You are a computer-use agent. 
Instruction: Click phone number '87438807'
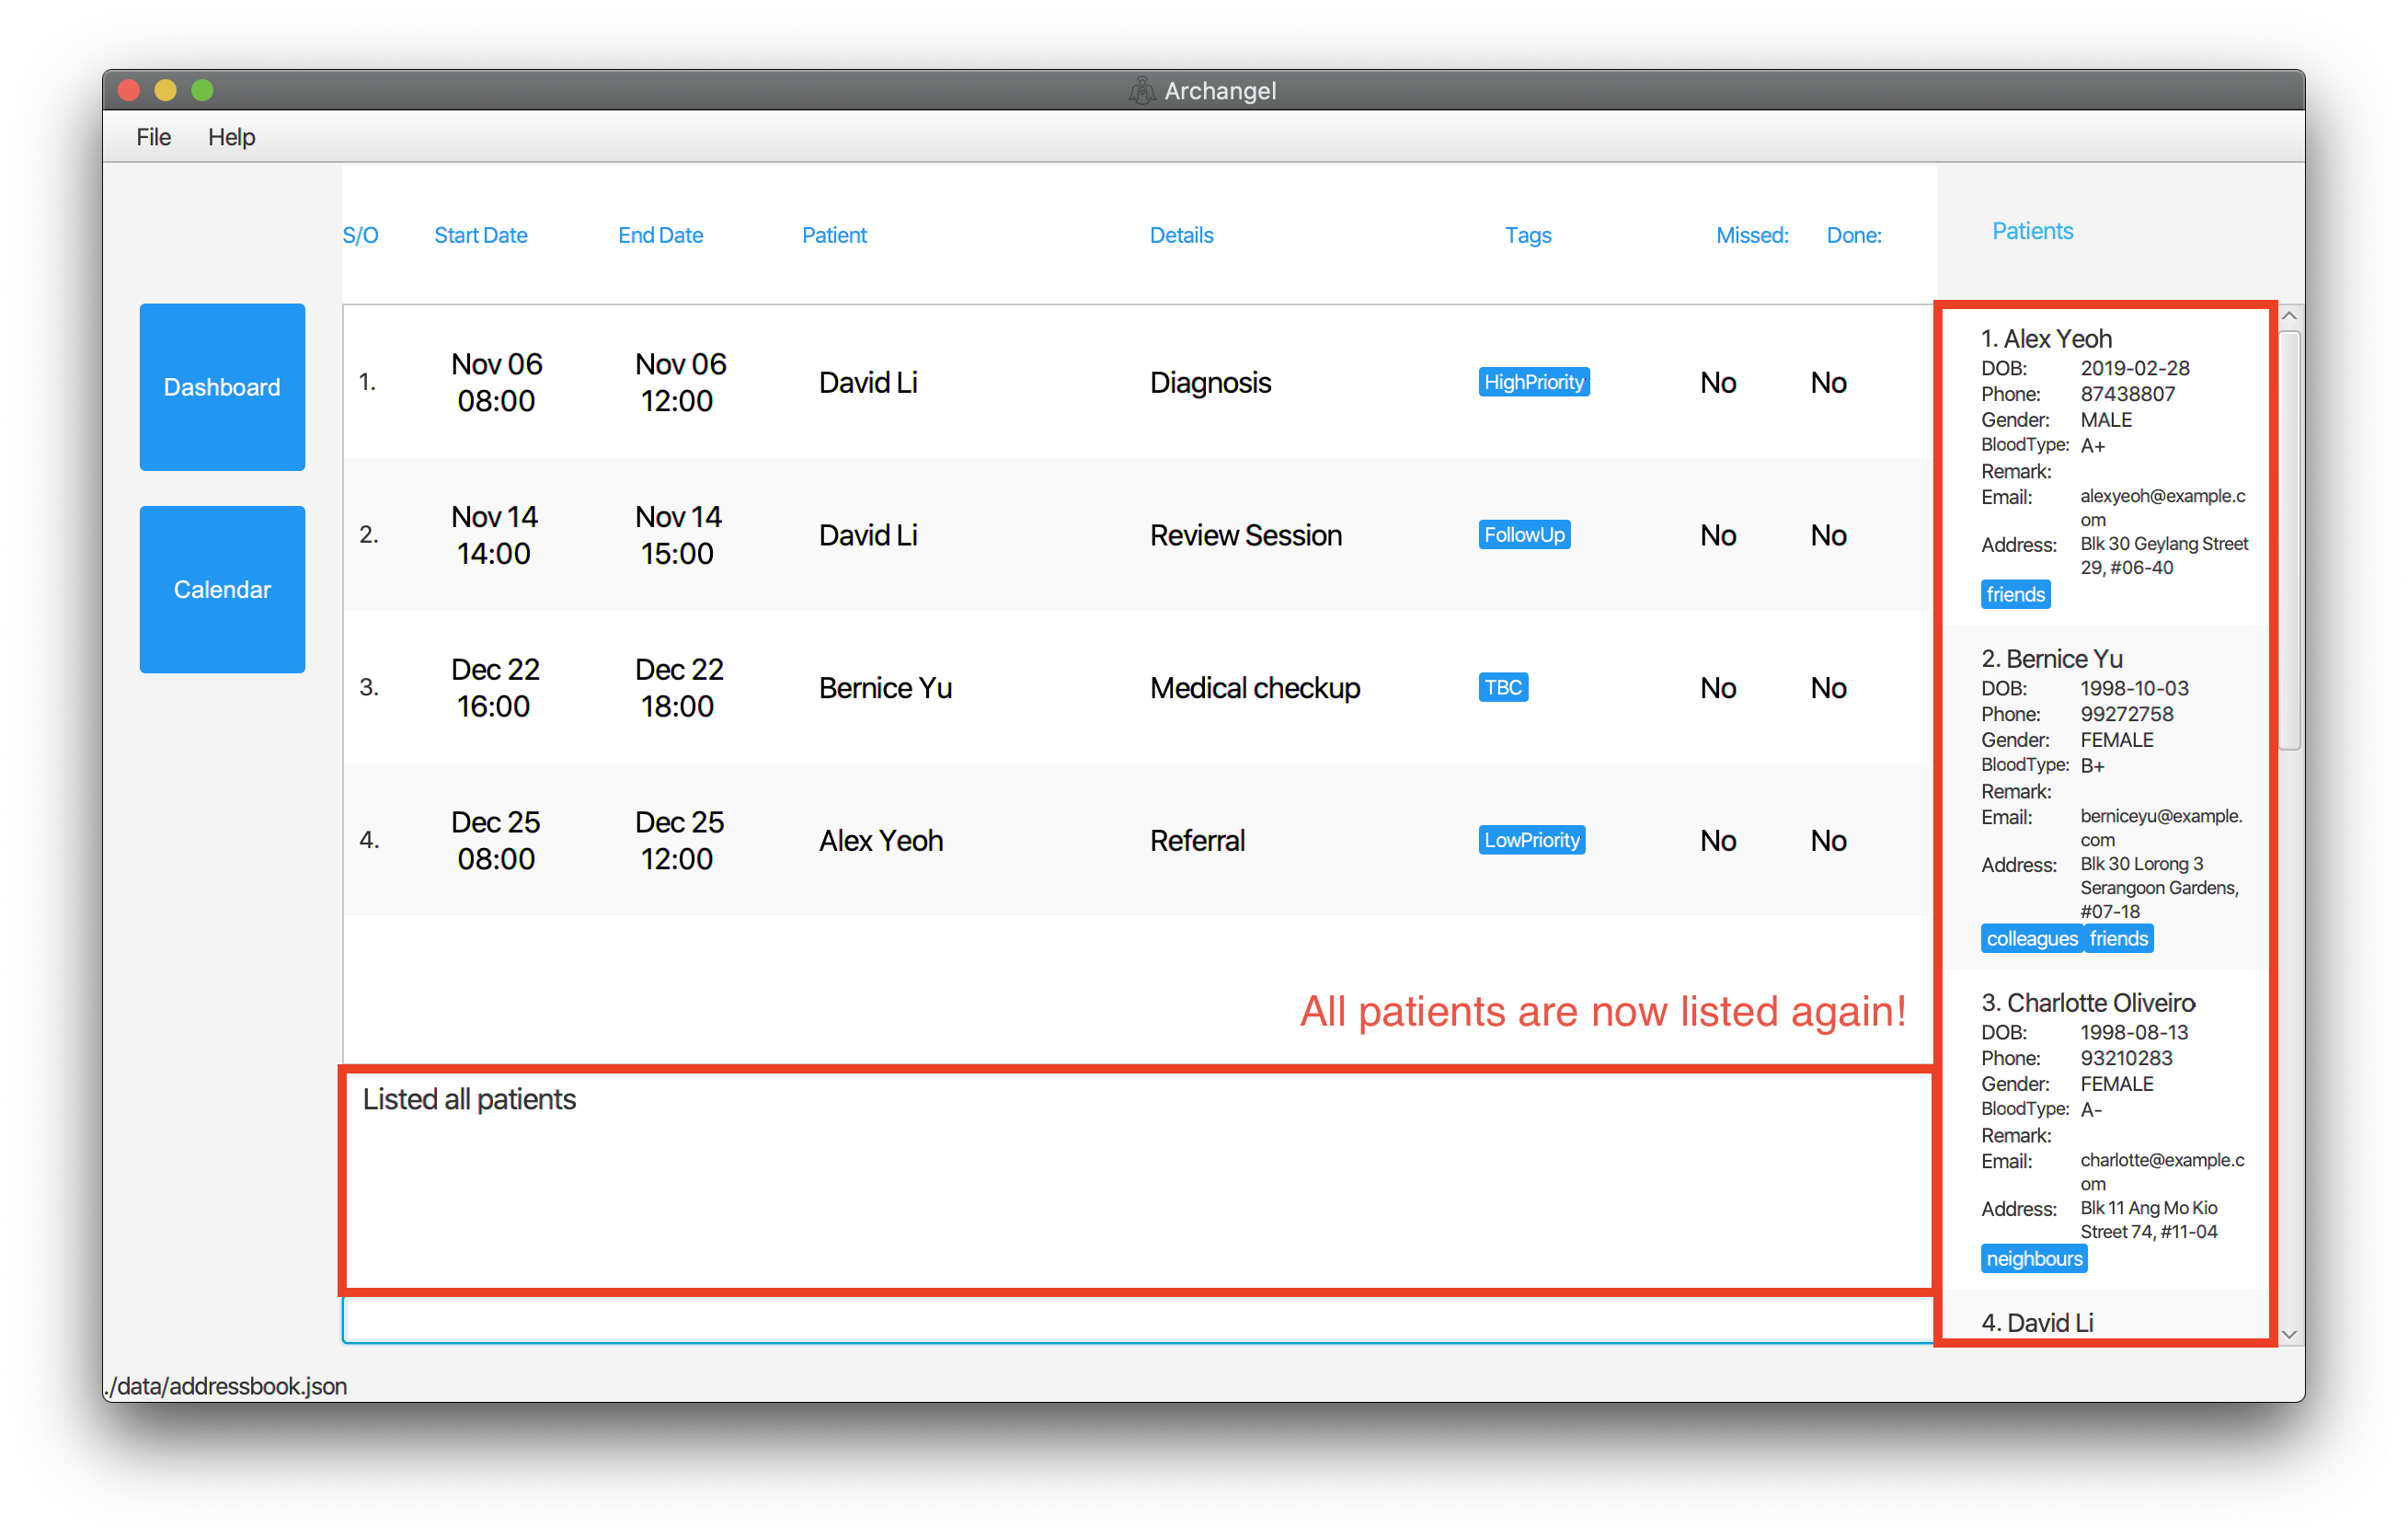click(2127, 394)
